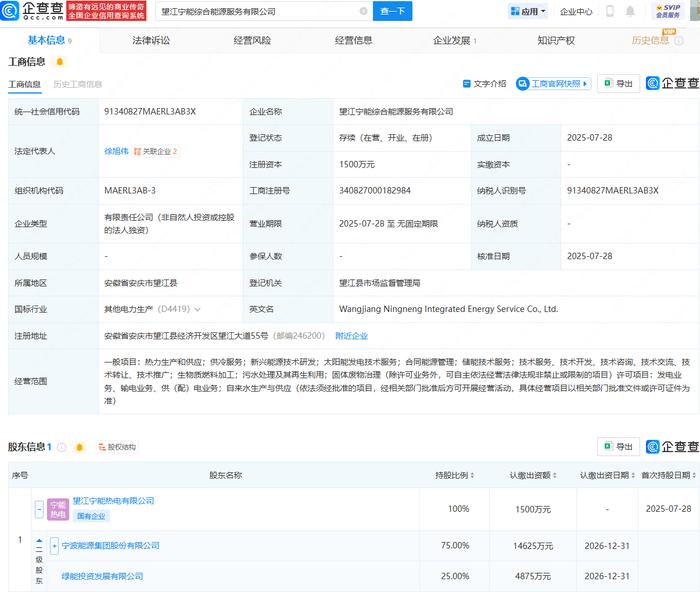Viewport: 700px width, 592px height.
Task: Expand 其他电力生产 industry dropdown arrow
Action: click(197, 309)
